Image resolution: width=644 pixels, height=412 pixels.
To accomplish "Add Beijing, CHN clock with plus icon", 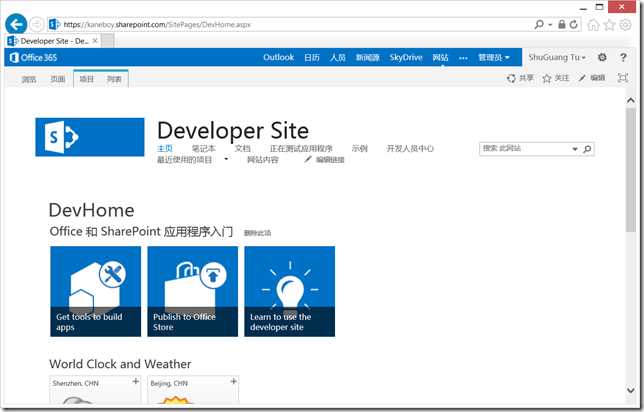I will pyautogui.click(x=233, y=382).
